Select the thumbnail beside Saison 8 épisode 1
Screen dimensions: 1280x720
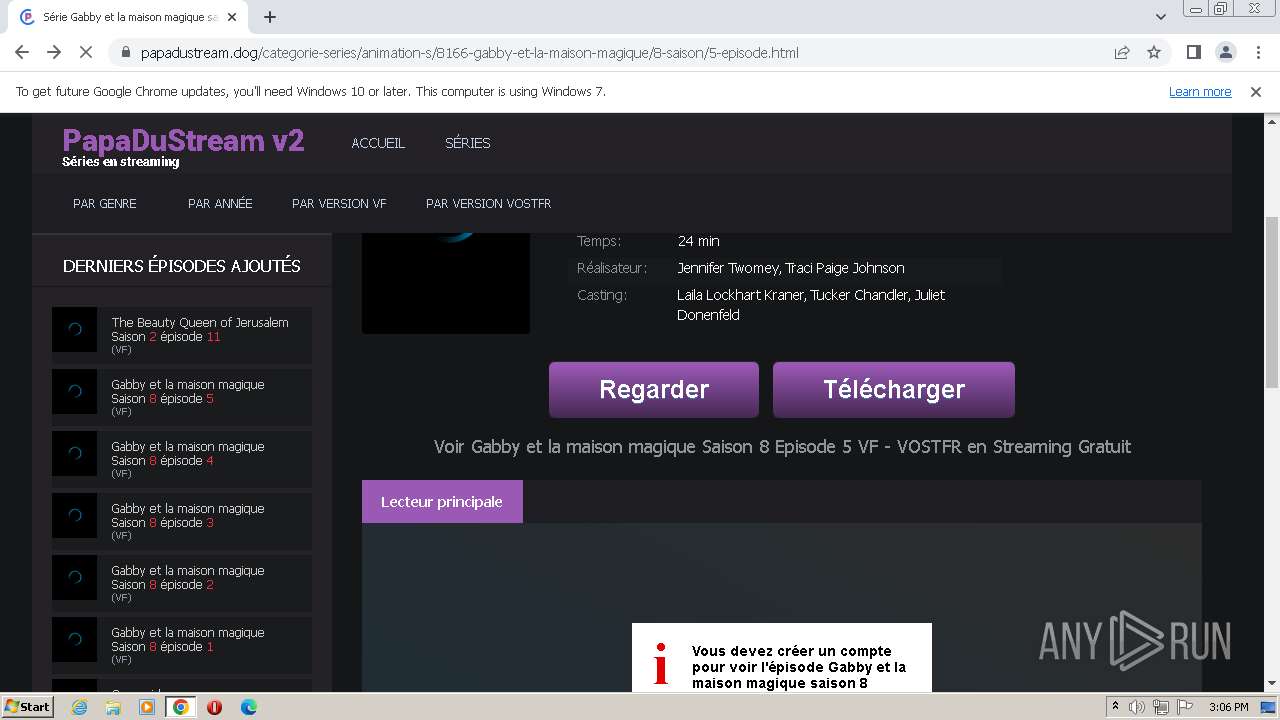coord(75,639)
